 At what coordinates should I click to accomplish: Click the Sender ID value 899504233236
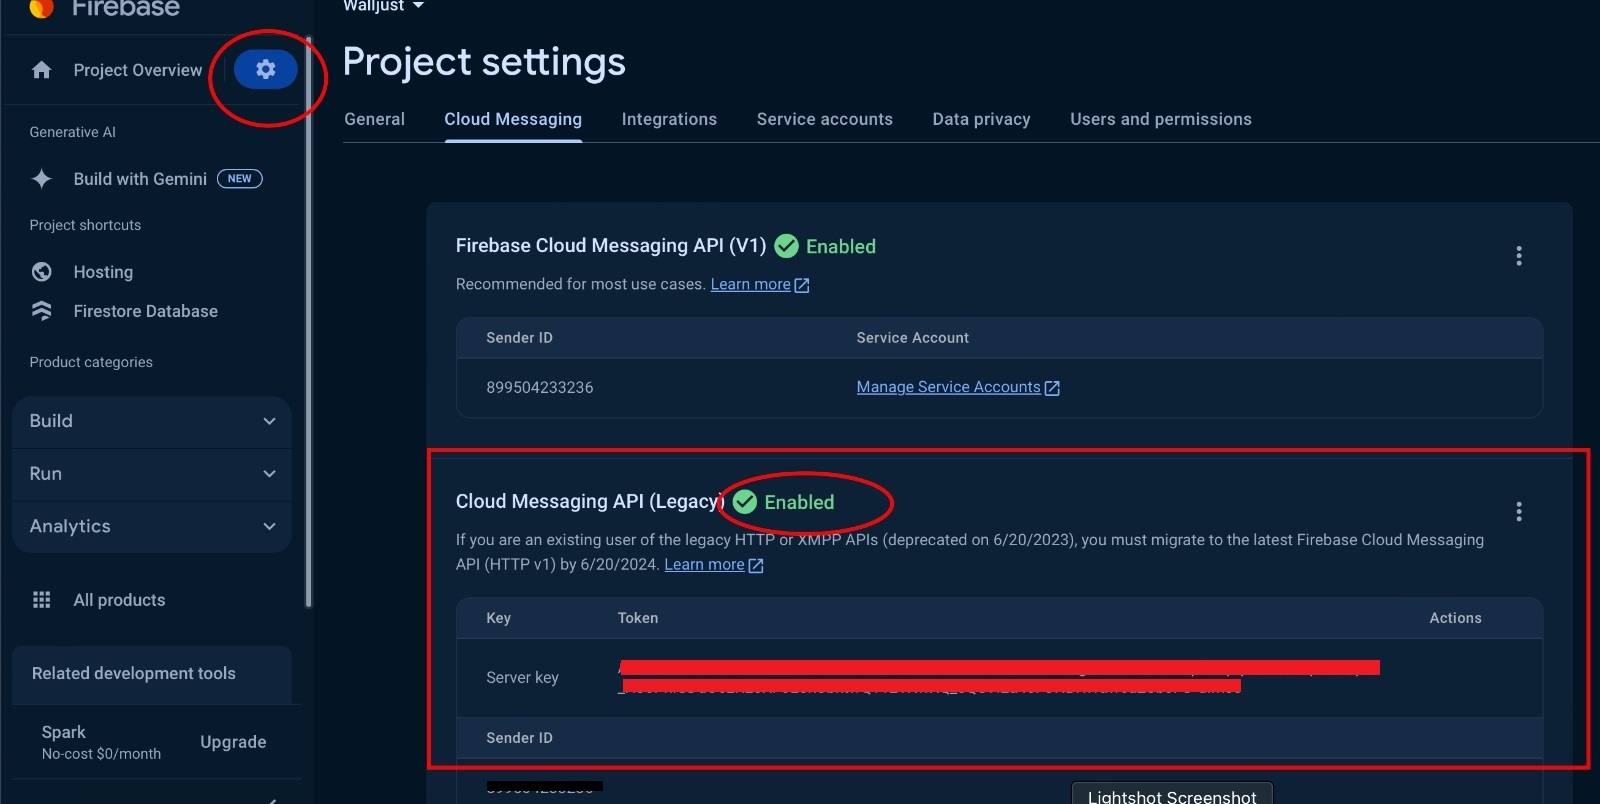click(540, 388)
